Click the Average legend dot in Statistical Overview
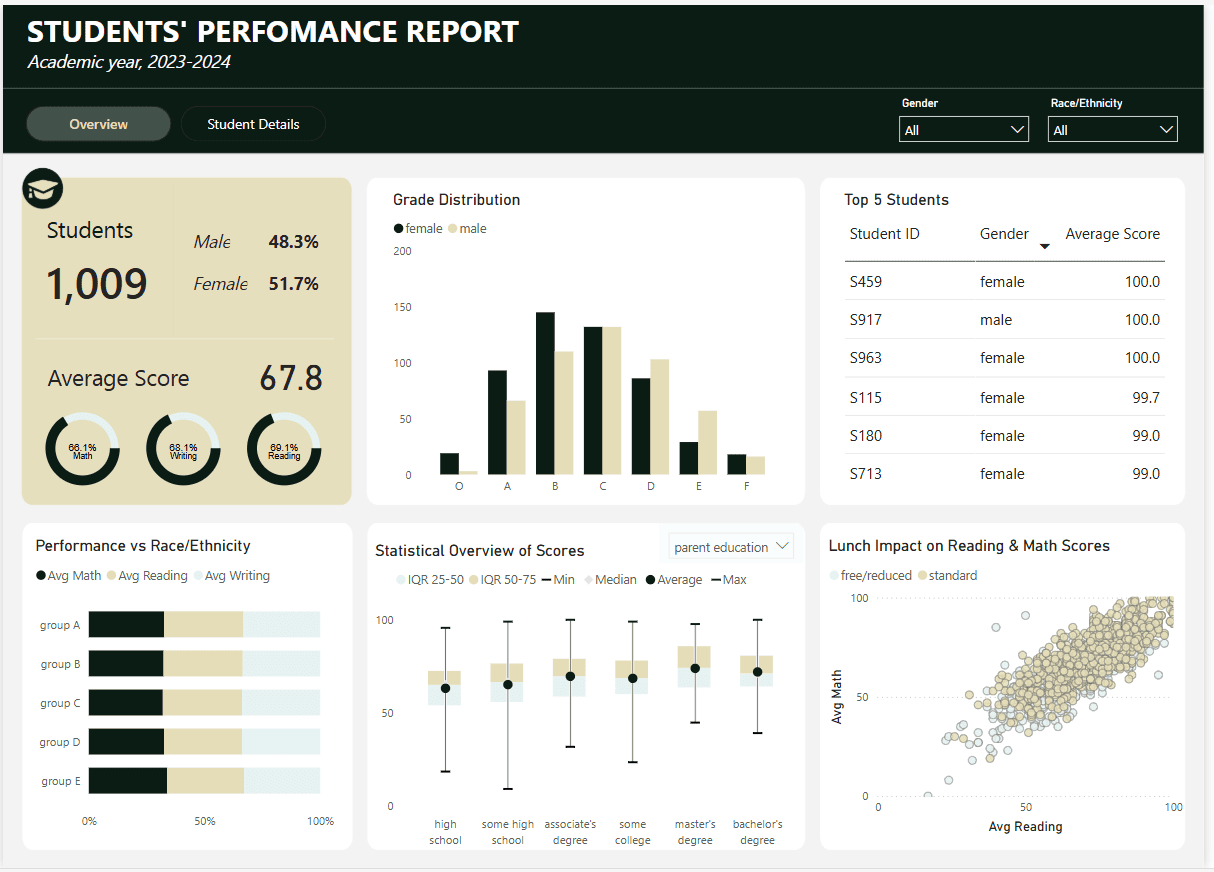1214x872 pixels. coord(652,580)
